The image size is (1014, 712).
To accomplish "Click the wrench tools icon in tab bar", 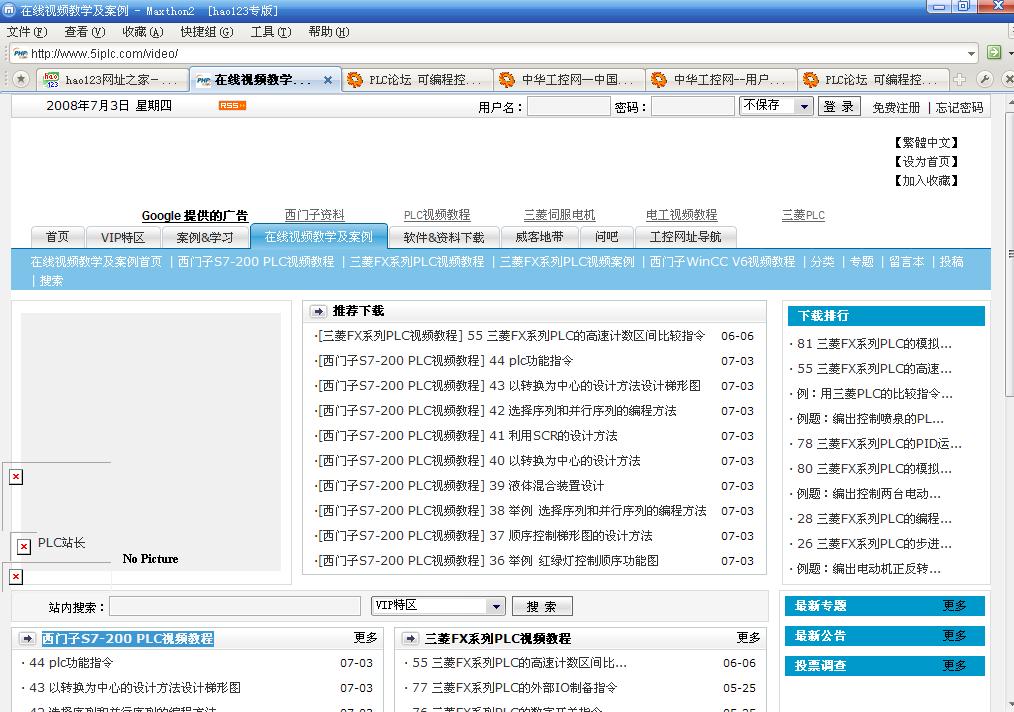I will tap(984, 79).
